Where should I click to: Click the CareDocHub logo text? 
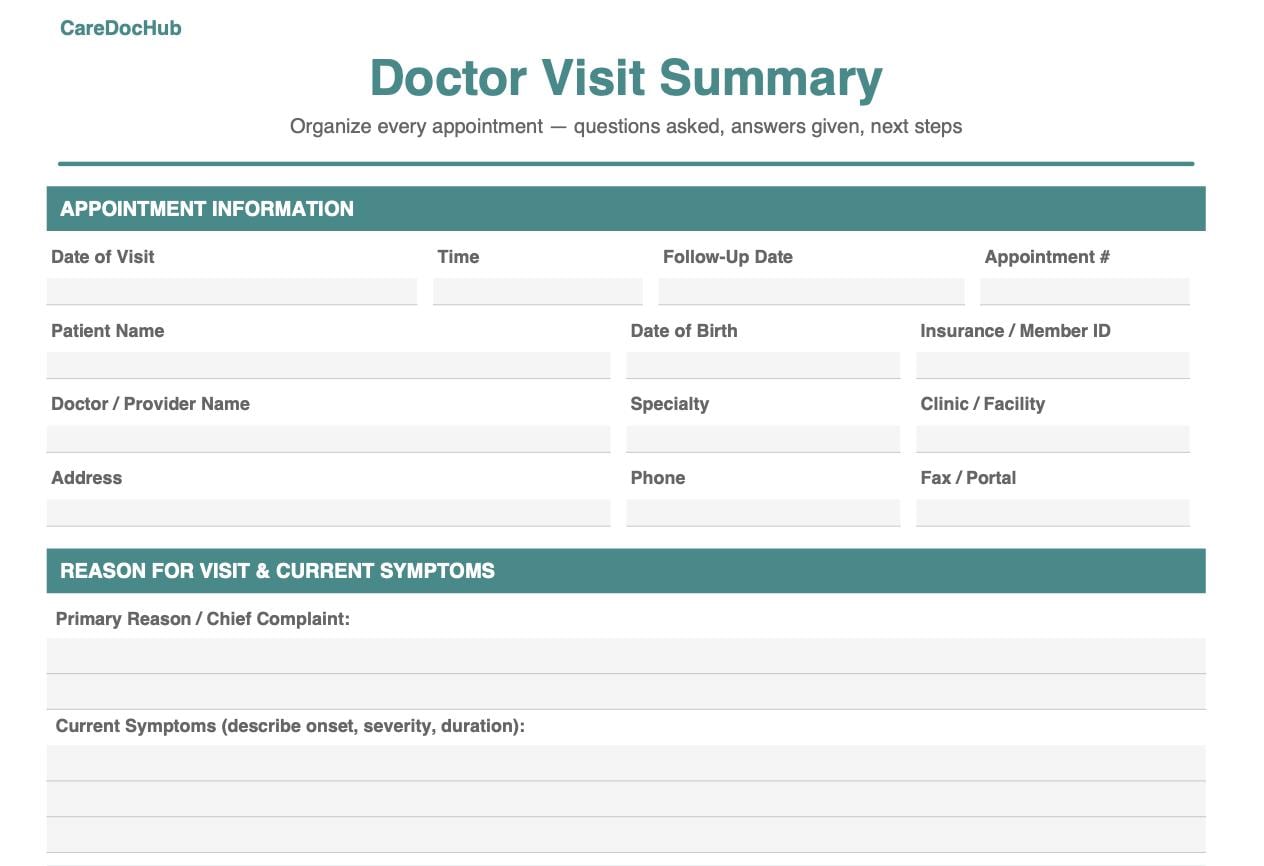point(121,28)
